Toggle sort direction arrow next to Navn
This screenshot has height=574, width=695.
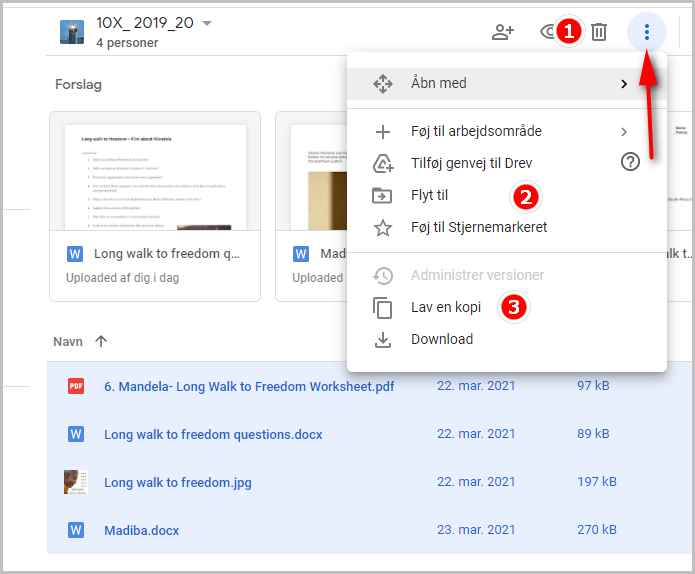[x=101, y=341]
